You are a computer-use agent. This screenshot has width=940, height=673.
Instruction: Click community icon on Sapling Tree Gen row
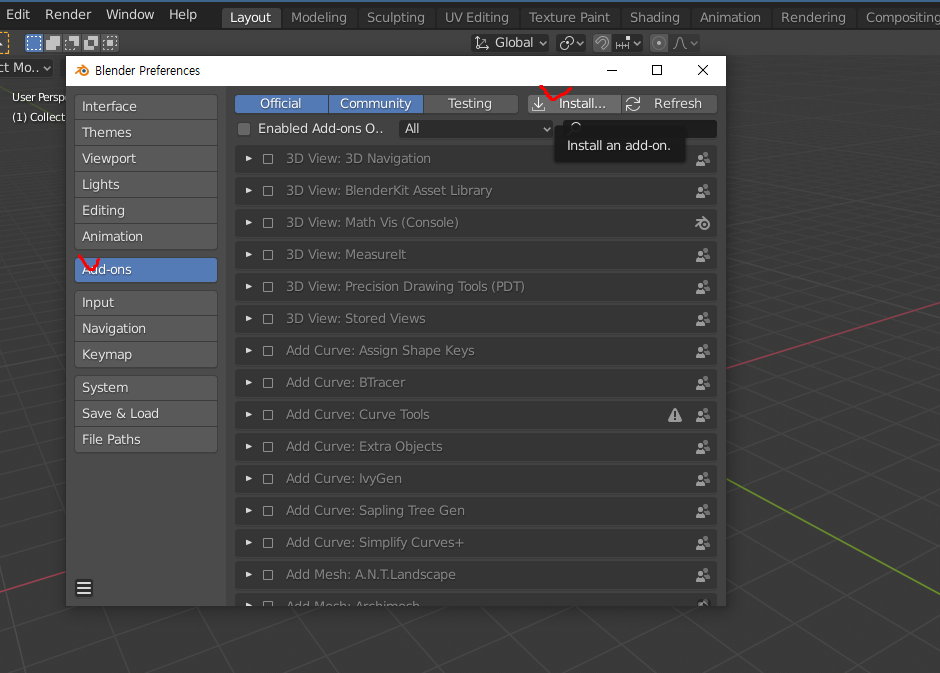coord(703,511)
